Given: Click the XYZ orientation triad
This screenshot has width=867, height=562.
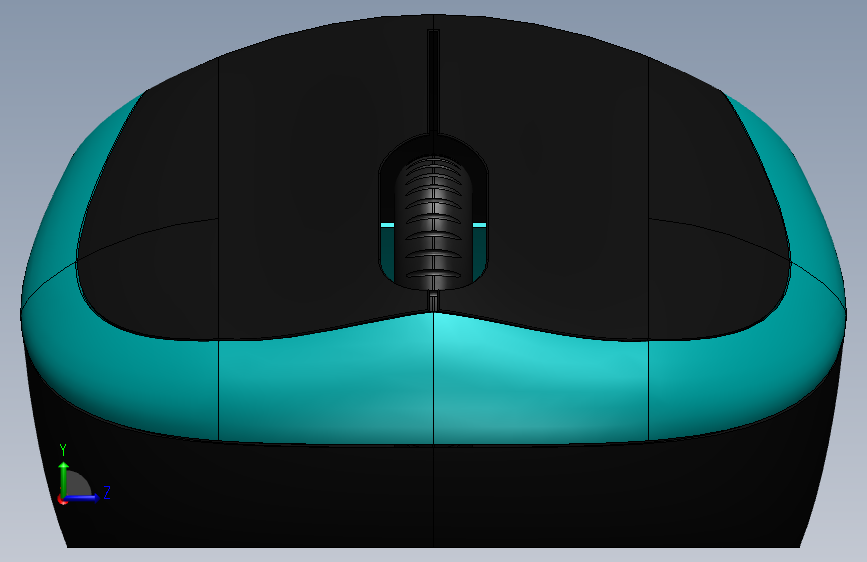Looking at the screenshot, I should [84, 475].
